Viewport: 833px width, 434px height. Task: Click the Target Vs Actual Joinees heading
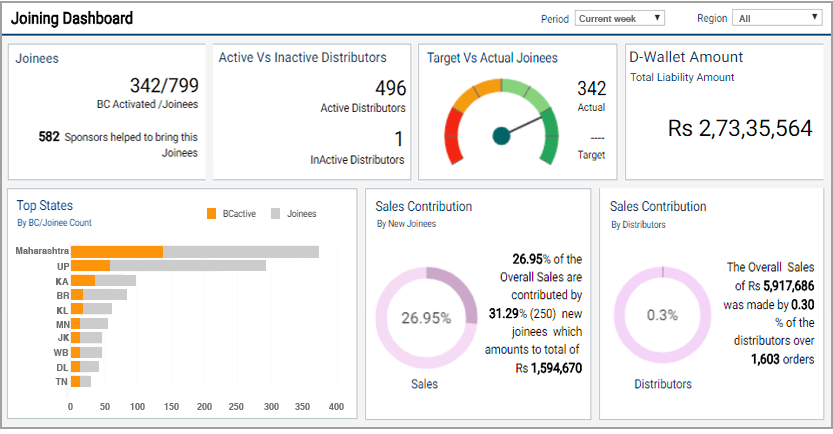492,58
